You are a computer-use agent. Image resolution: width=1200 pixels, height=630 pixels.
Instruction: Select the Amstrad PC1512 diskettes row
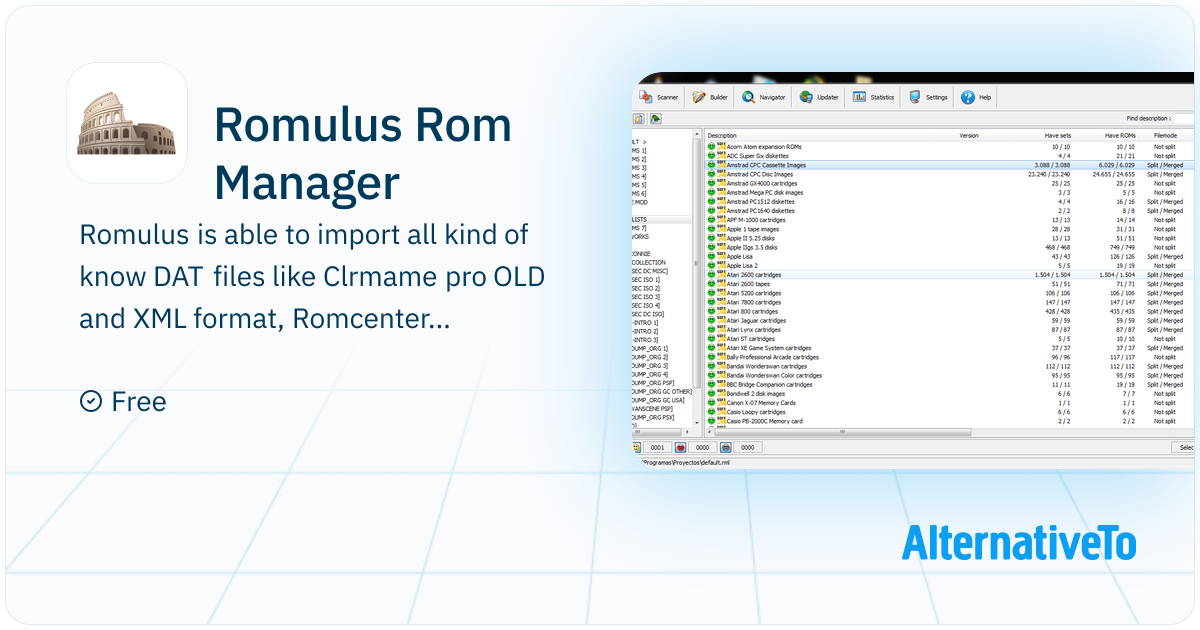tap(950, 201)
